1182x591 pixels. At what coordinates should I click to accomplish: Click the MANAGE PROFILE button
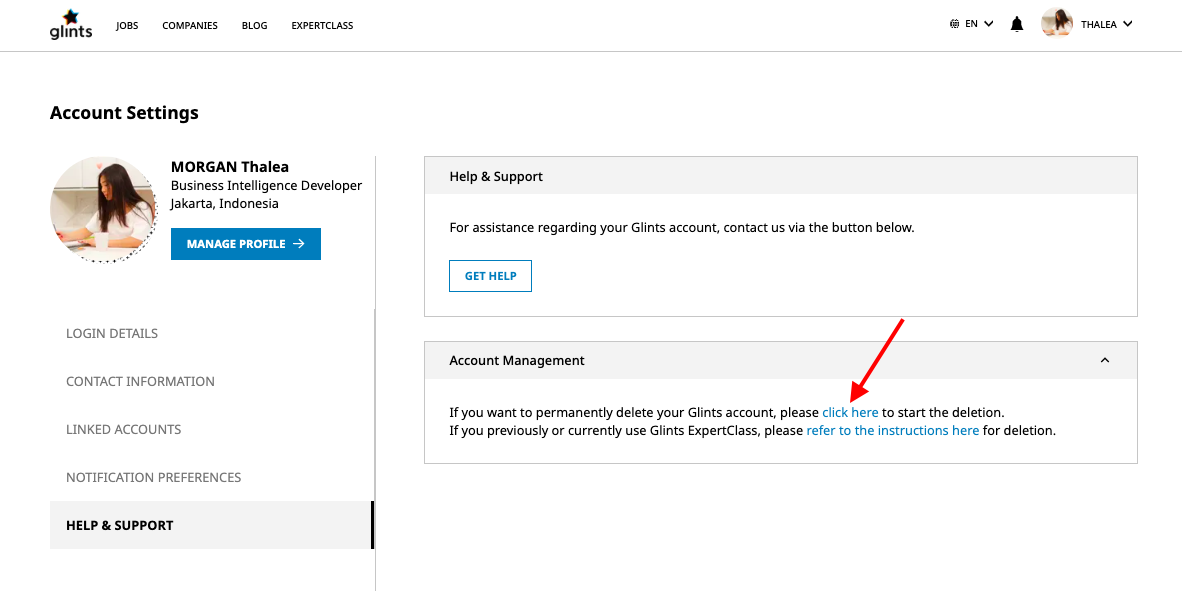[246, 244]
